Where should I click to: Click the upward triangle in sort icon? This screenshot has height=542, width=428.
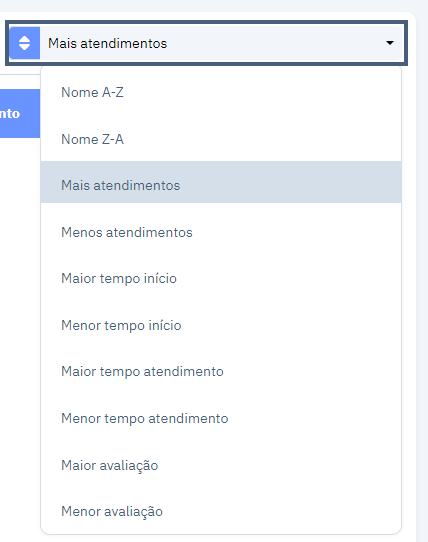pos(24,39)
